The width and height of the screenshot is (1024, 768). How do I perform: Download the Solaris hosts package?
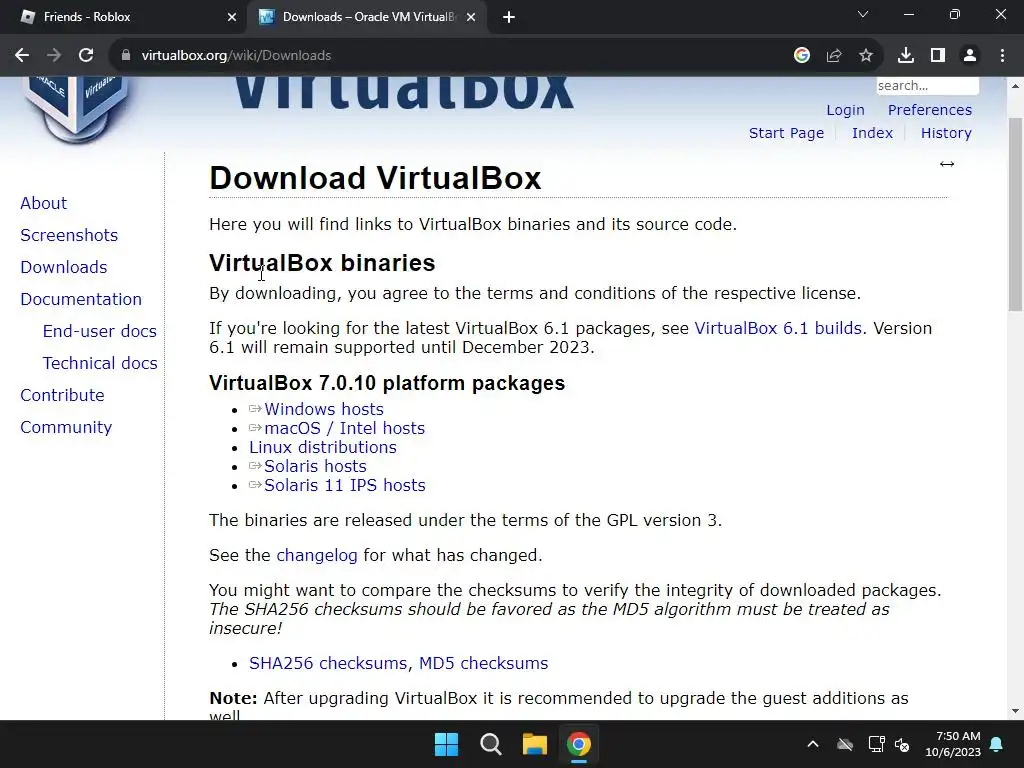(x=315, y=466)
